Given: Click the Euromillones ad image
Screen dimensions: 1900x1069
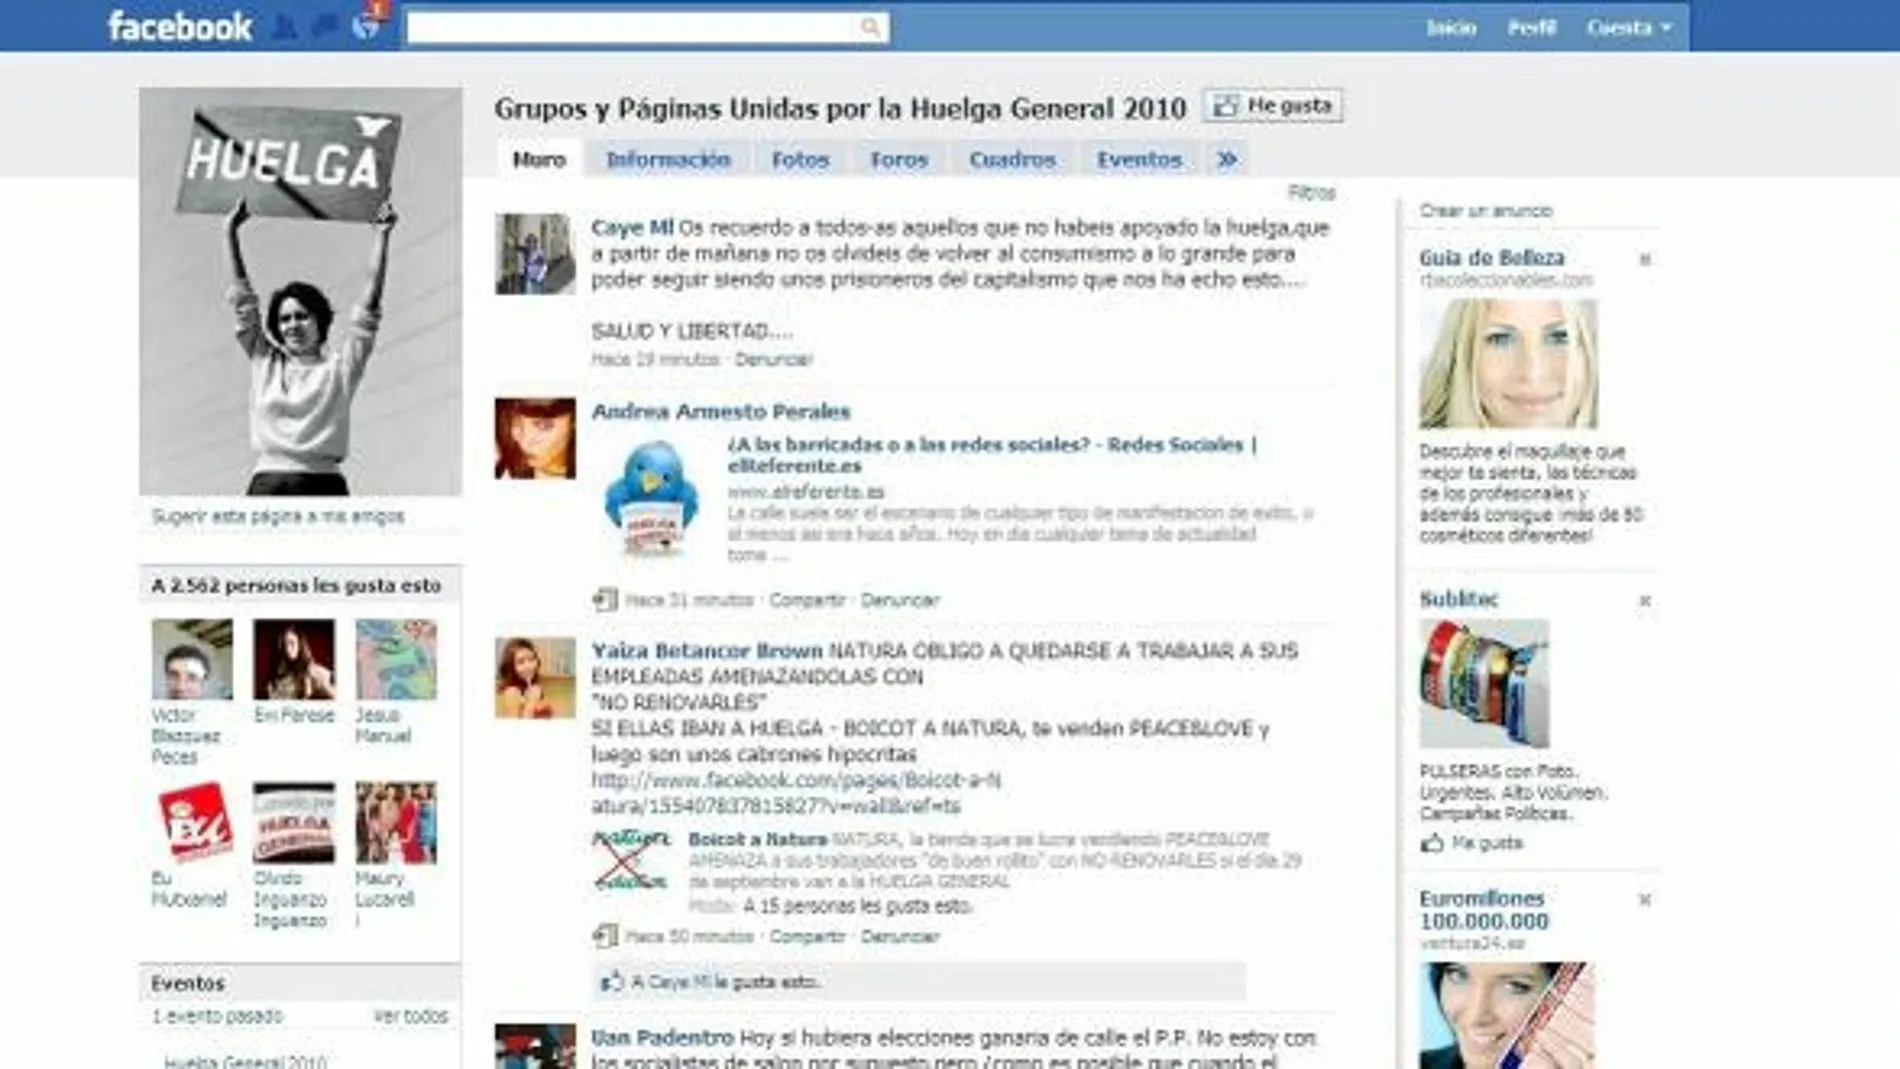Looking at the screenshot, I should click(1507, 1015).
